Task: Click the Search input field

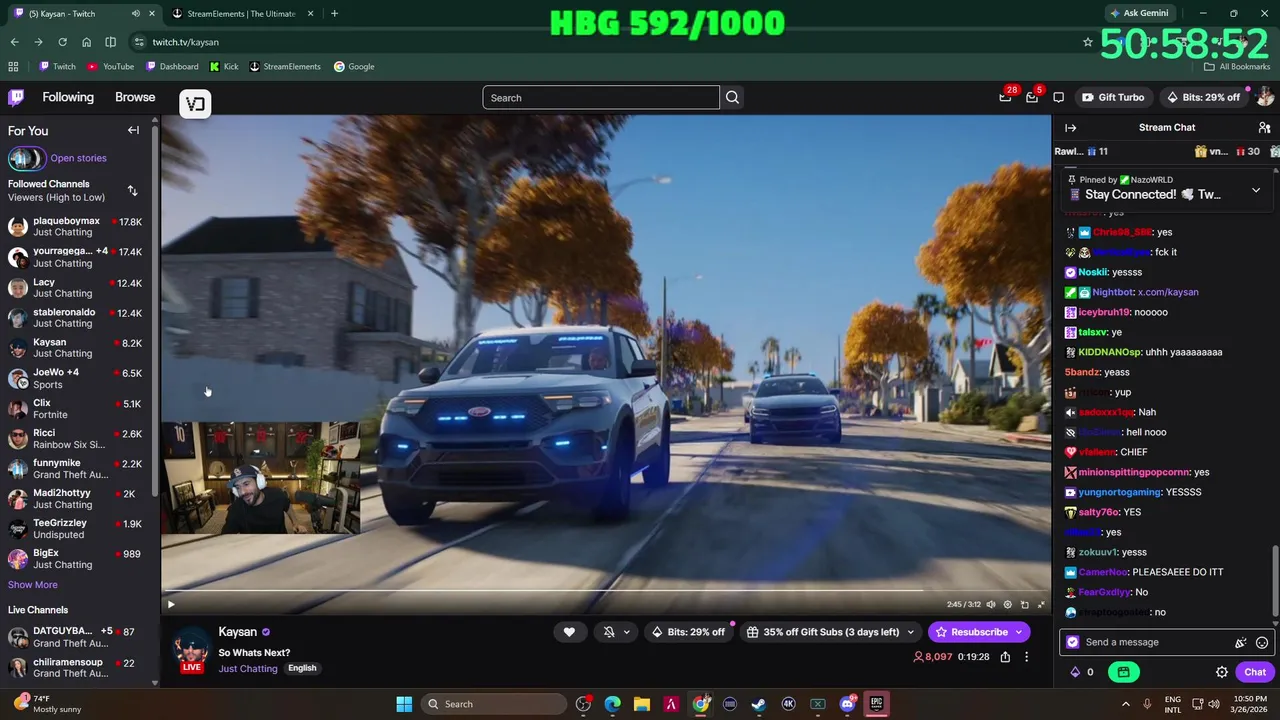Action: (600, 97)
